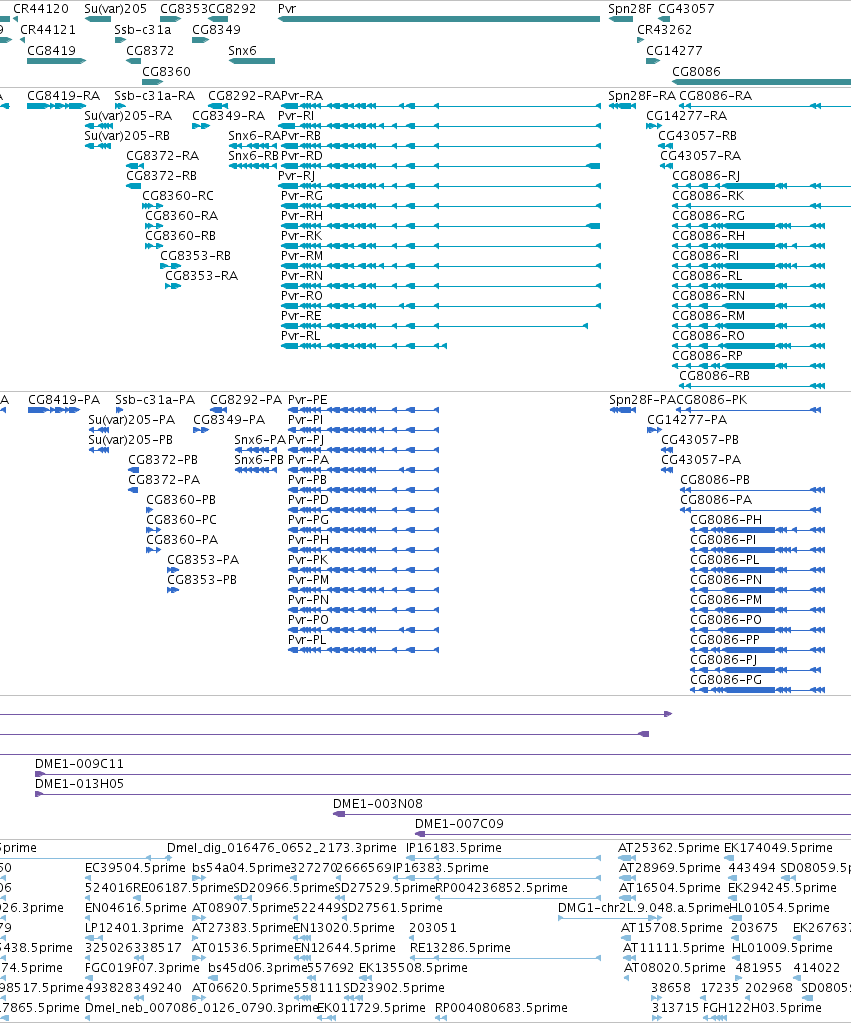
Task: Click protein CG8419-PA label
Action: [x=64, y=400]
